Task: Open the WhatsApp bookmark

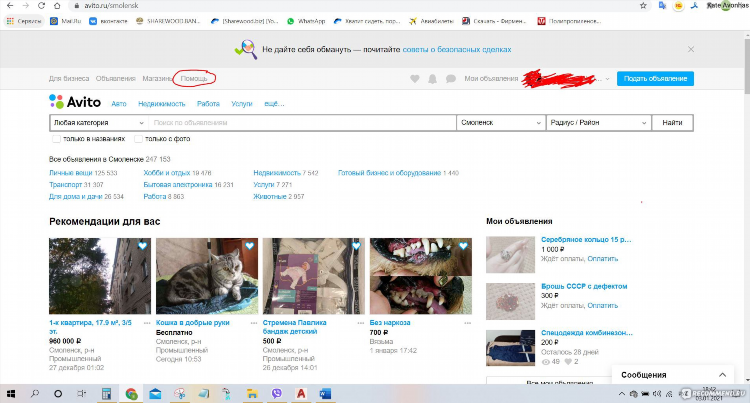Action: coord(306,21)
